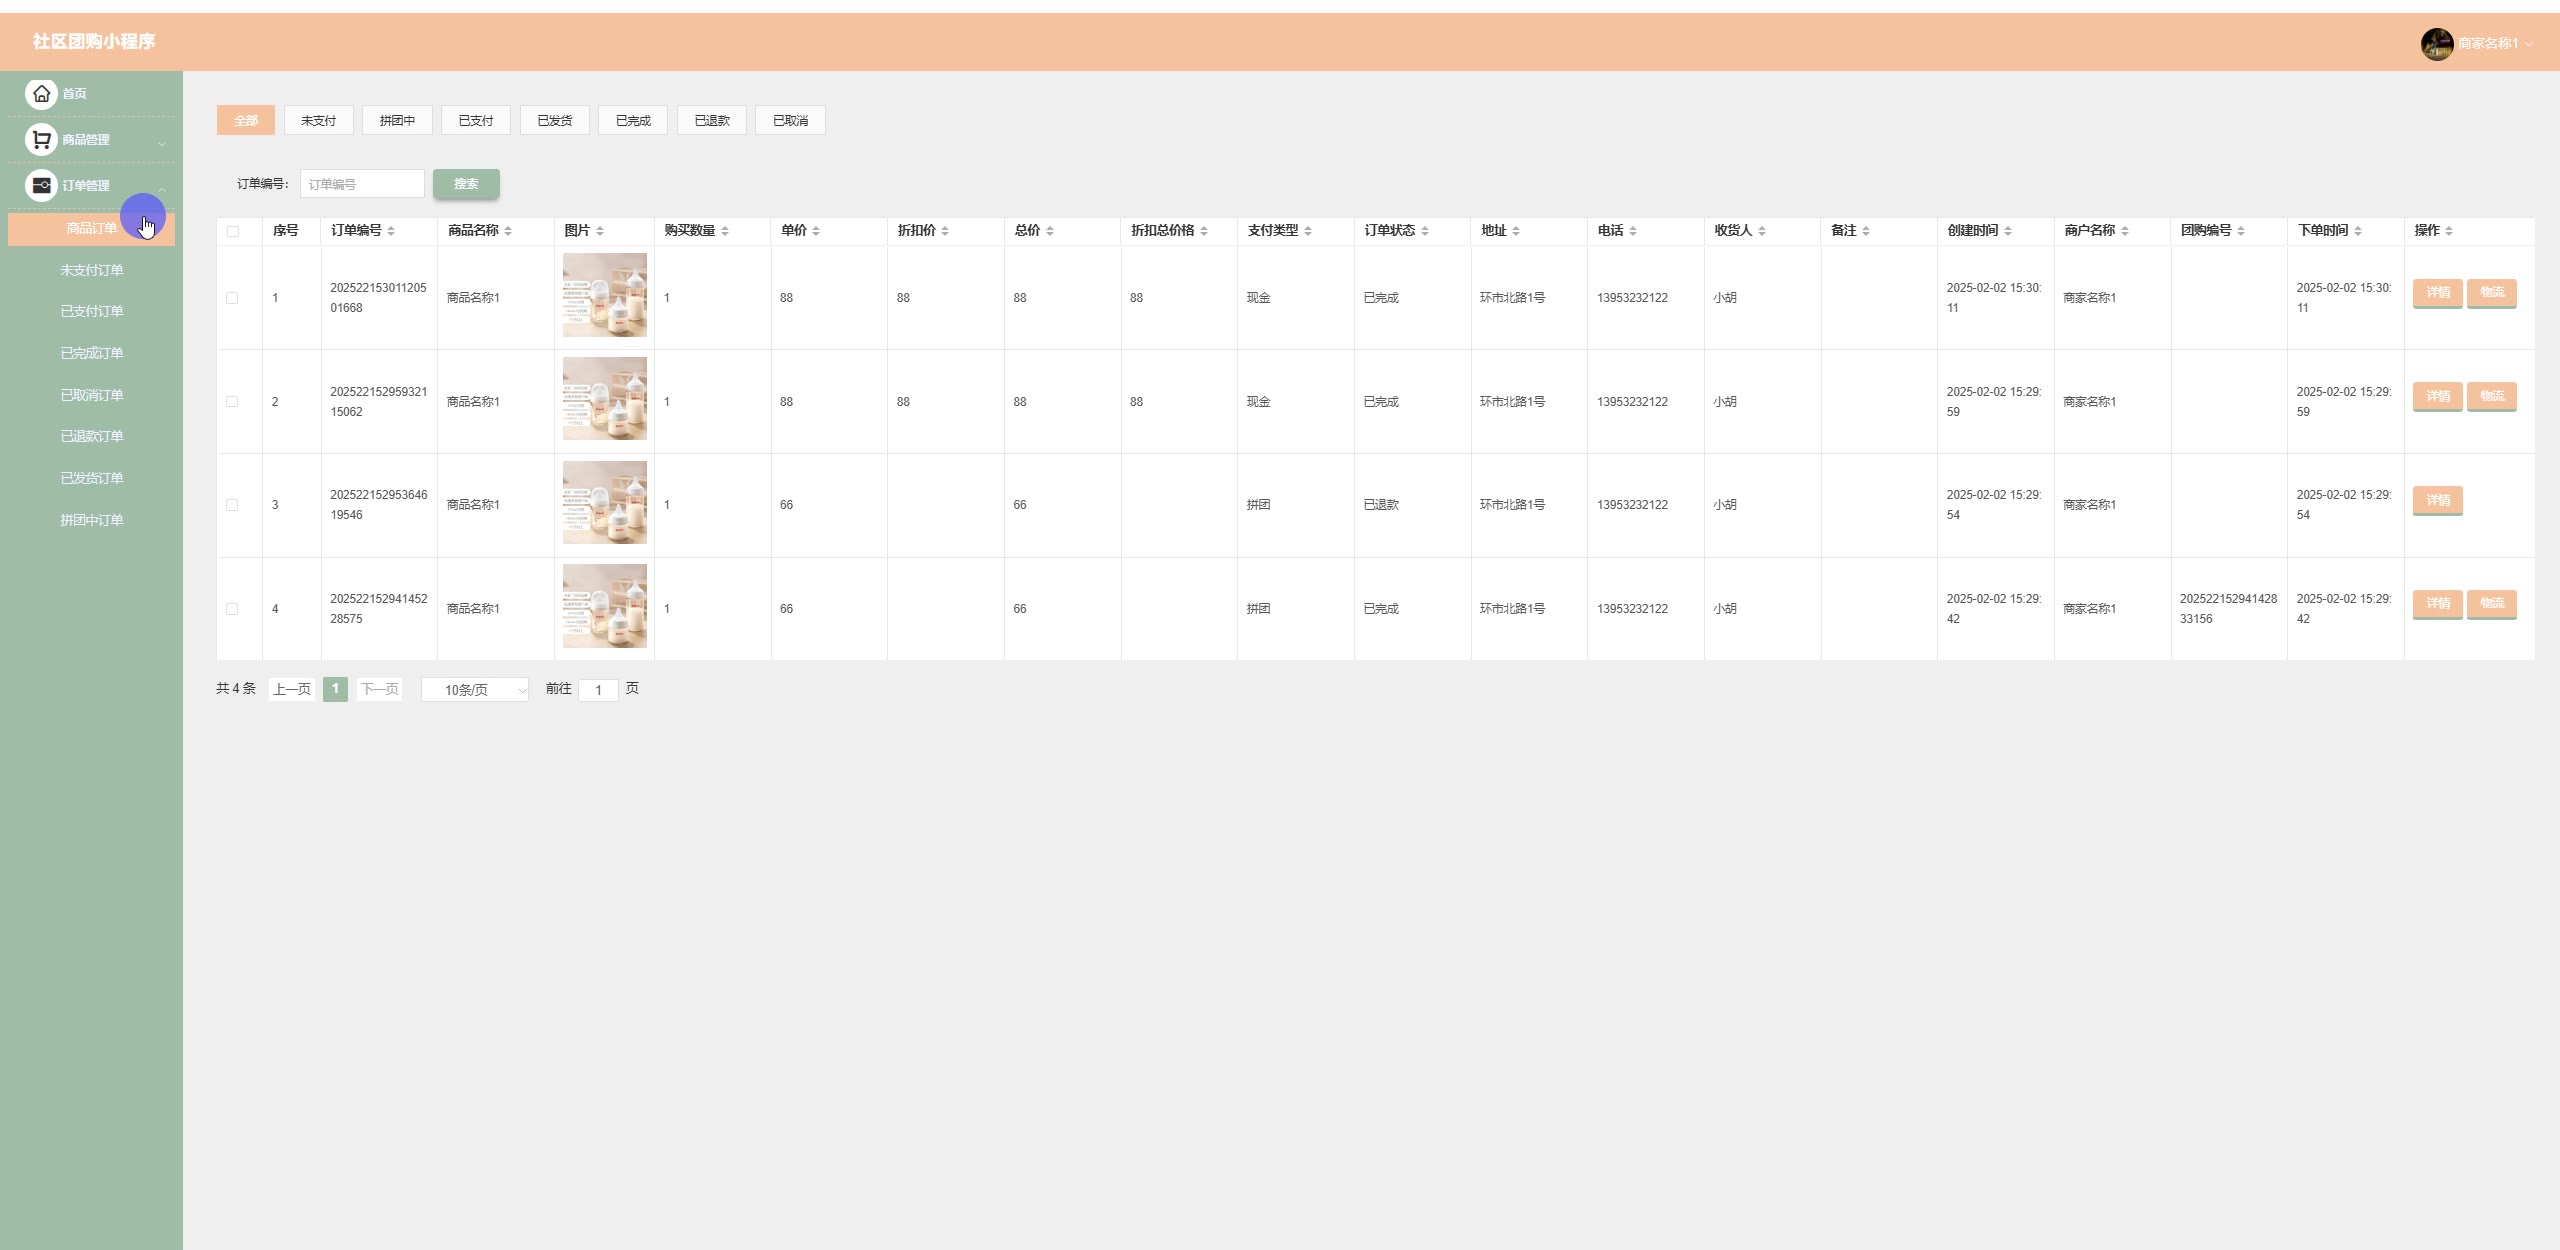Sort by 订单编号 column arrows
The height and width of the screenshot is (1250, 2560).
391,231
